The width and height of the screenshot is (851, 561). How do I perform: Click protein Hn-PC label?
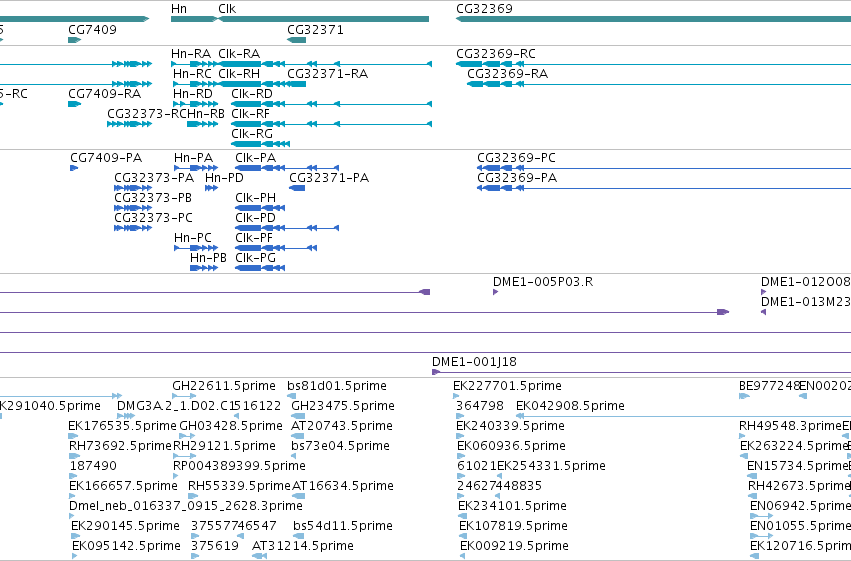193,238
